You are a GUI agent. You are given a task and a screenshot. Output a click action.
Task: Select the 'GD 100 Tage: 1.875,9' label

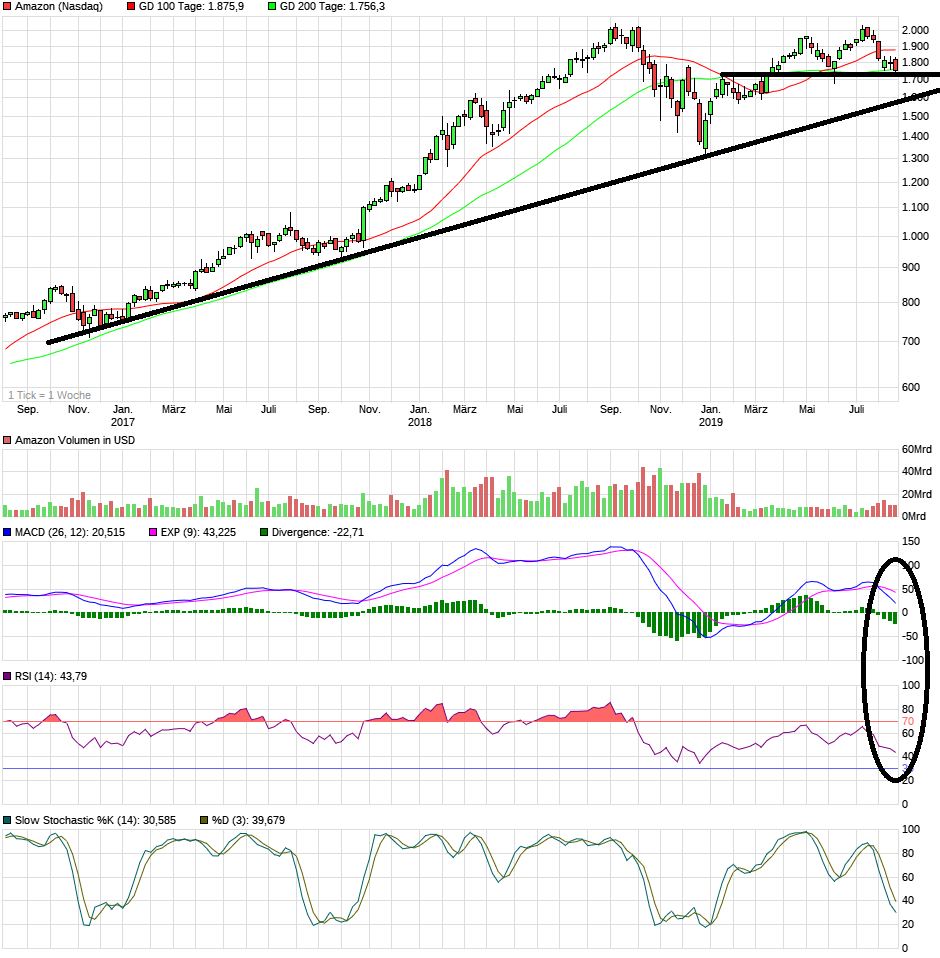pyautogui.click(x=191, y=6)
